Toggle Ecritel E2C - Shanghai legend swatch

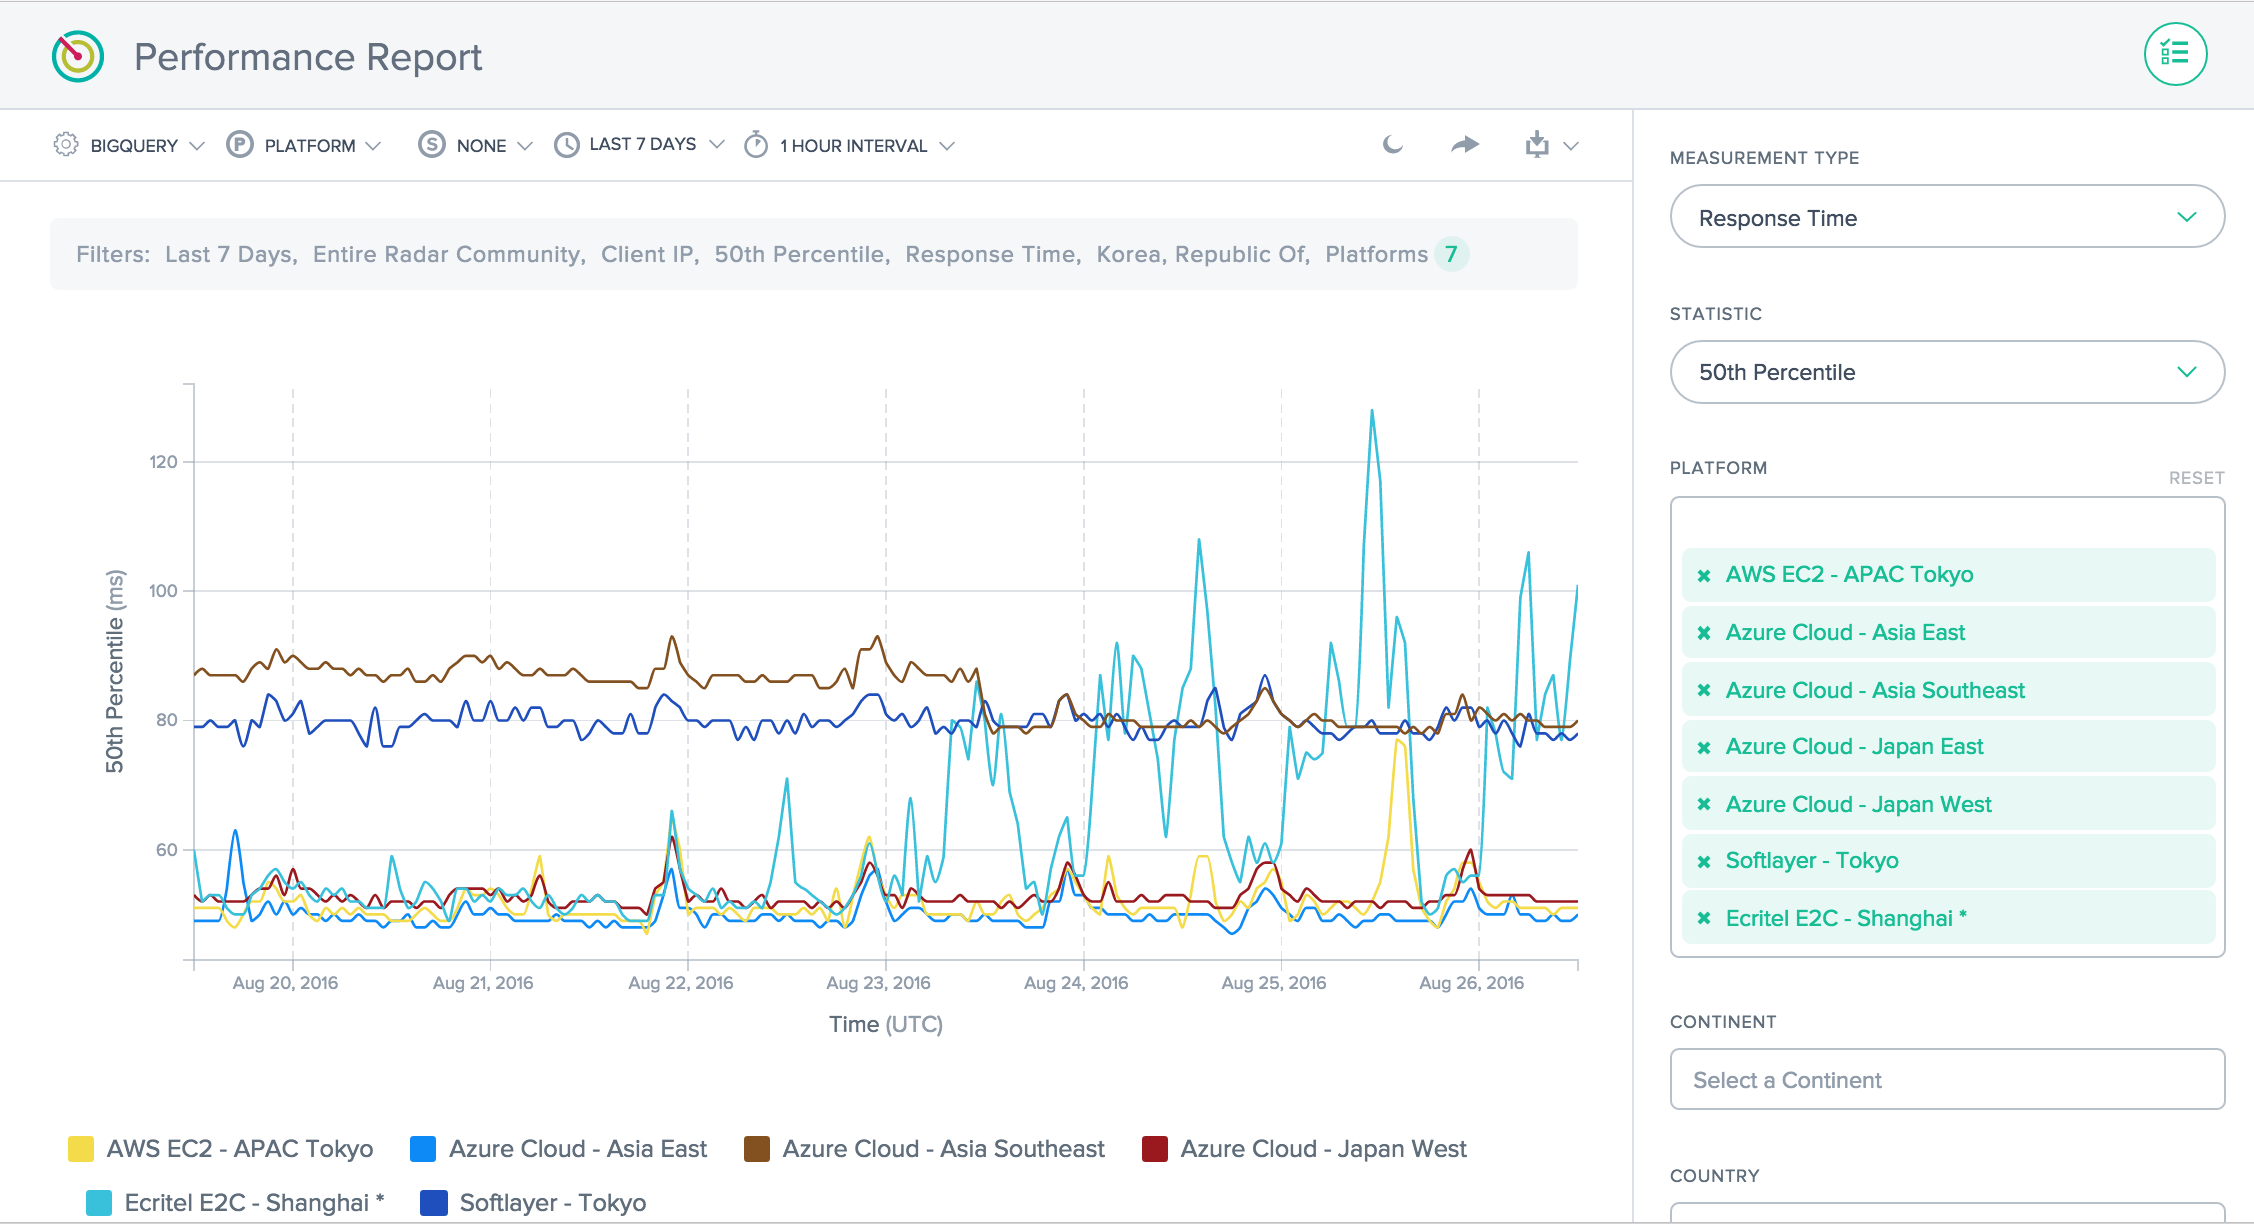point(99,1203)
